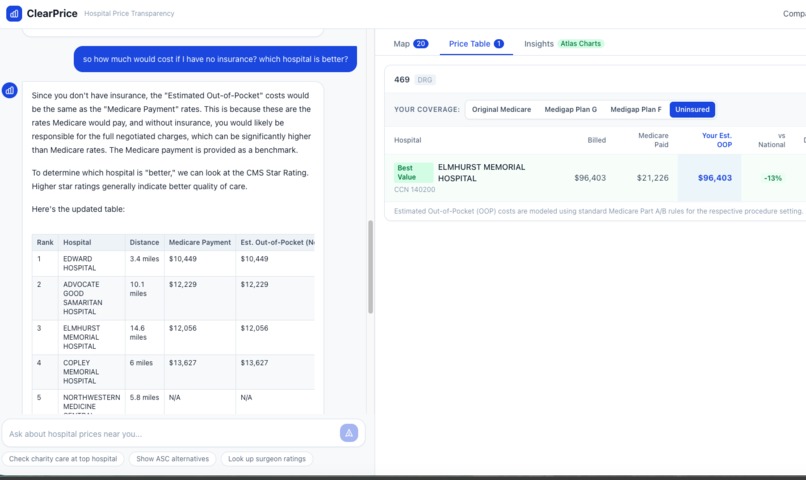Click the $21,226 Medicare Paid value

(x=652, y=178)
